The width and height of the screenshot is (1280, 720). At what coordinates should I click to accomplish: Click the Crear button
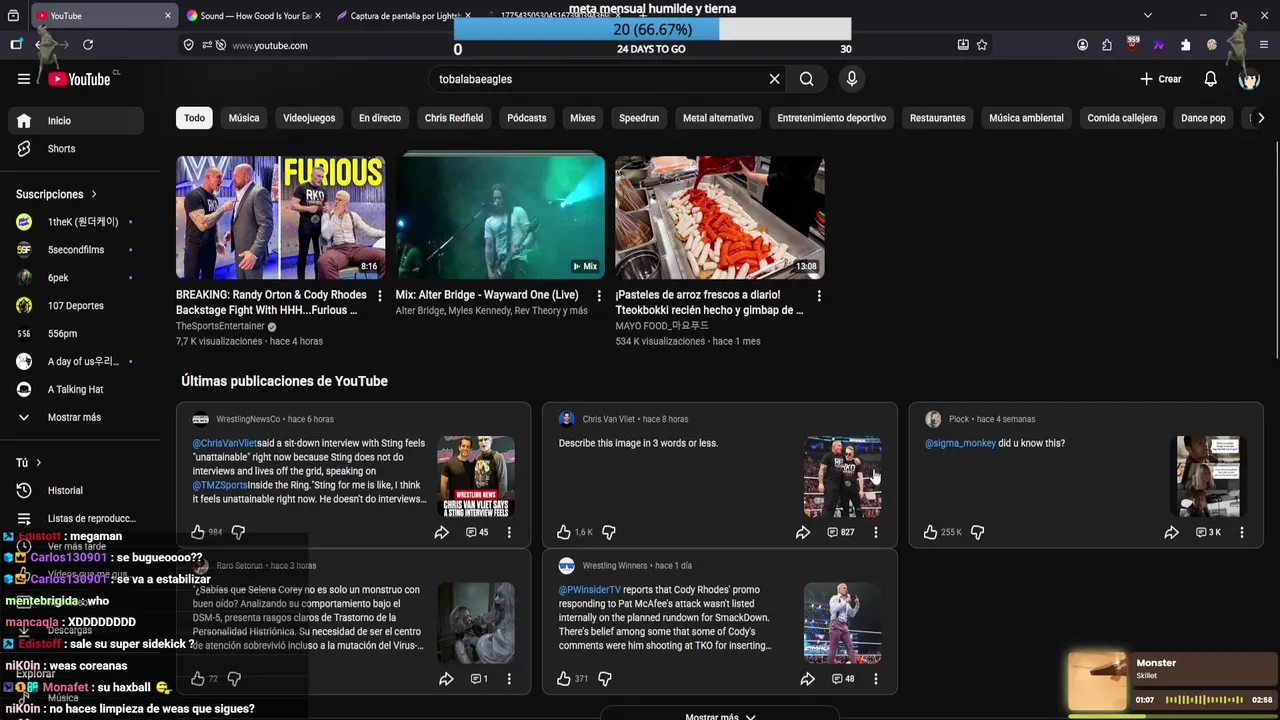tap(1160, 79)
